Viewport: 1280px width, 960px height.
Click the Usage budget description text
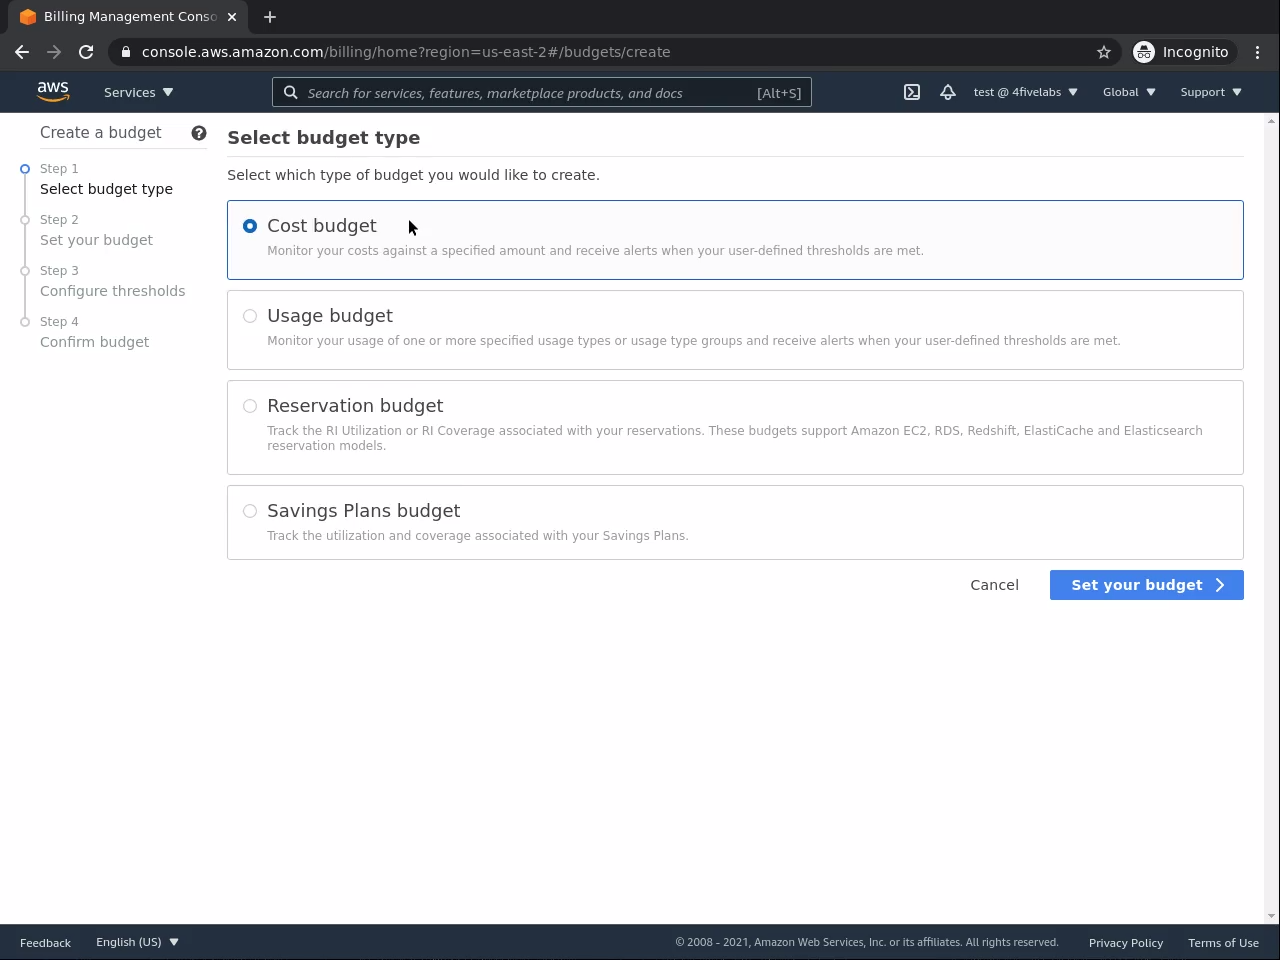click(693, 341)
